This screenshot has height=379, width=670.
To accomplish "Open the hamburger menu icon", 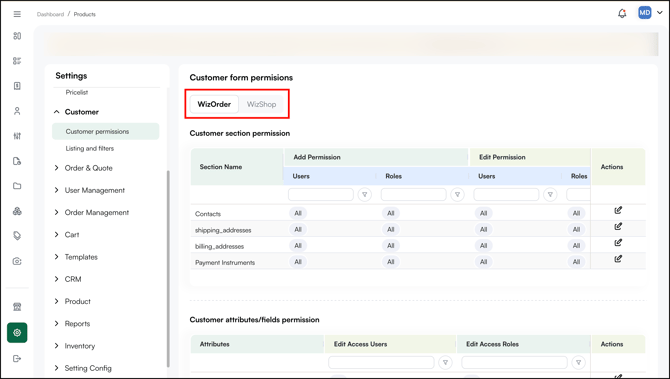I will point(17,14).
